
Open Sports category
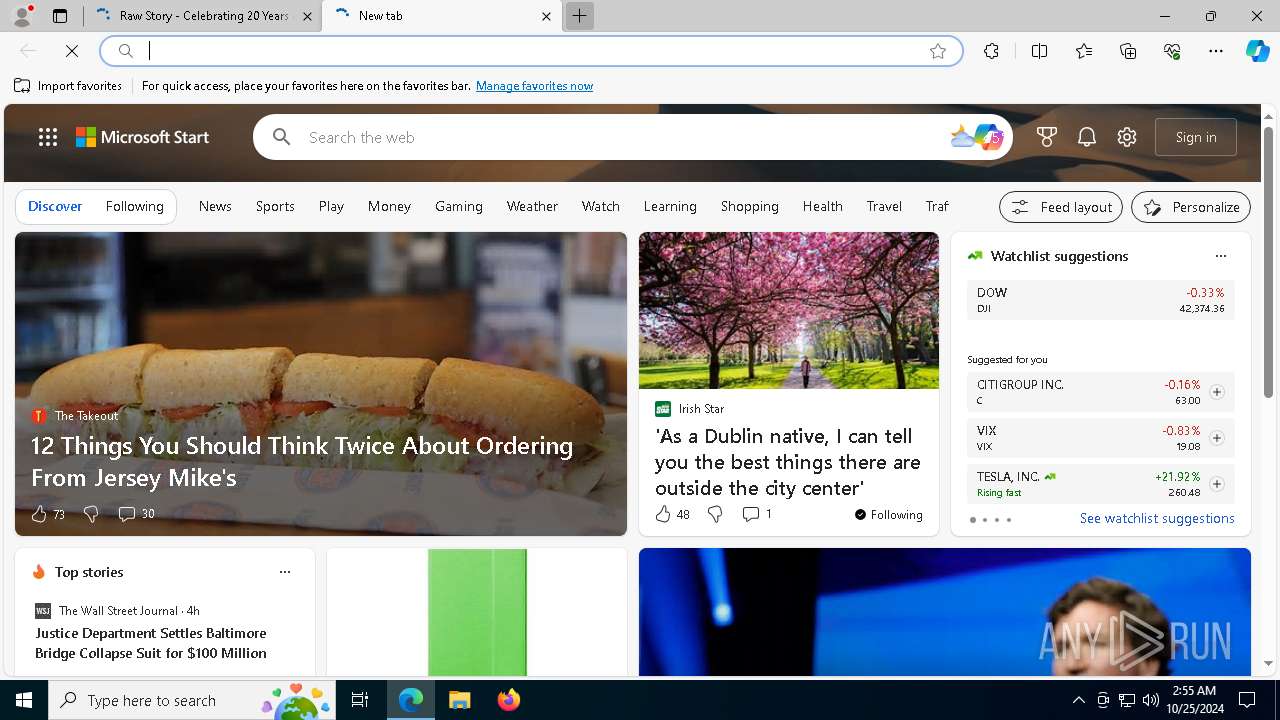click(x=275, y=206)
